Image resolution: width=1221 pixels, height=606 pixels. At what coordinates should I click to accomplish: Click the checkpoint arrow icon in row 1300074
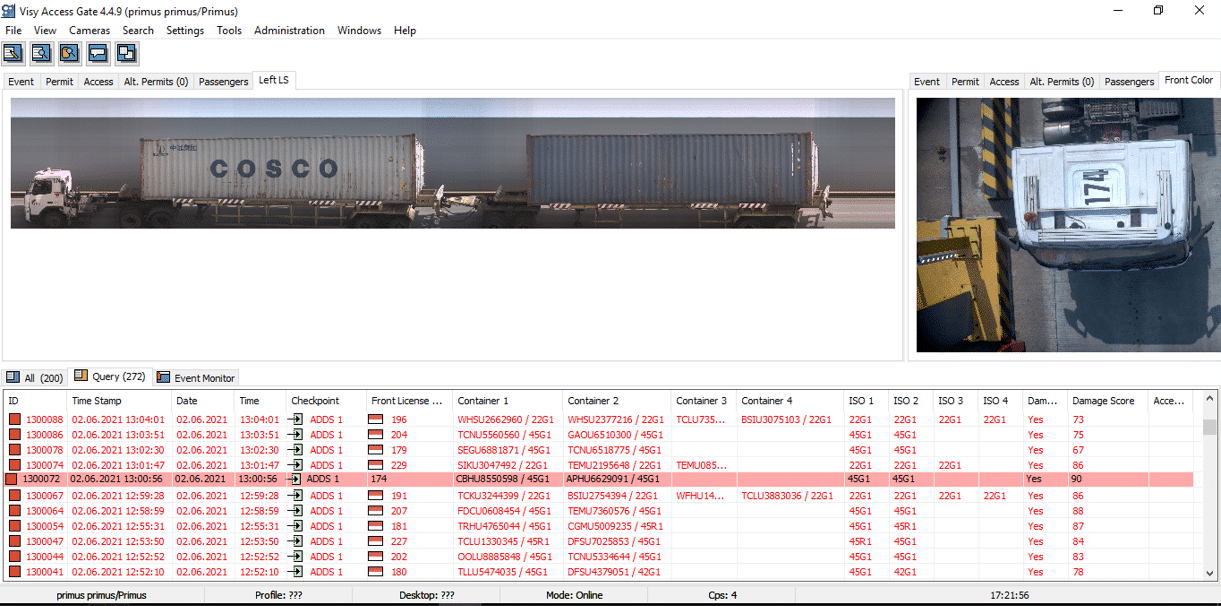[296, 465]
